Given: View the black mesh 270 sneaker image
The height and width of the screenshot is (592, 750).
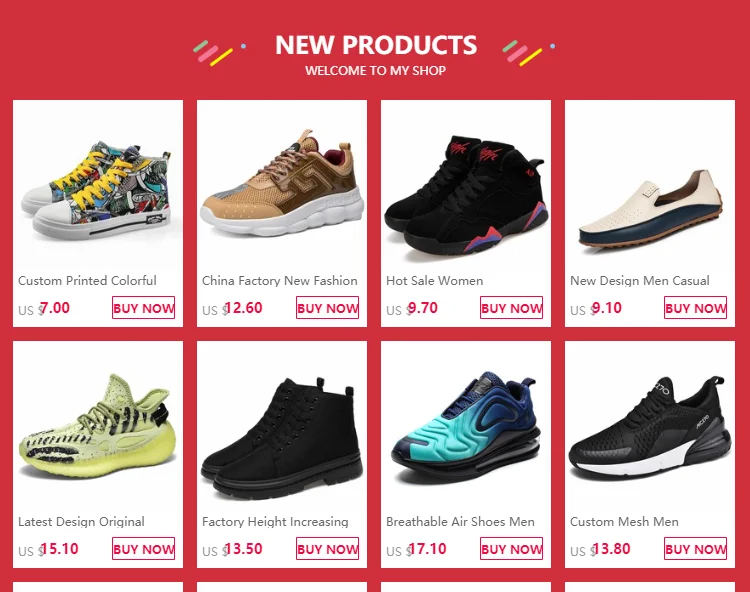Looking at the screenshot, I should click(x=650, y=427).
